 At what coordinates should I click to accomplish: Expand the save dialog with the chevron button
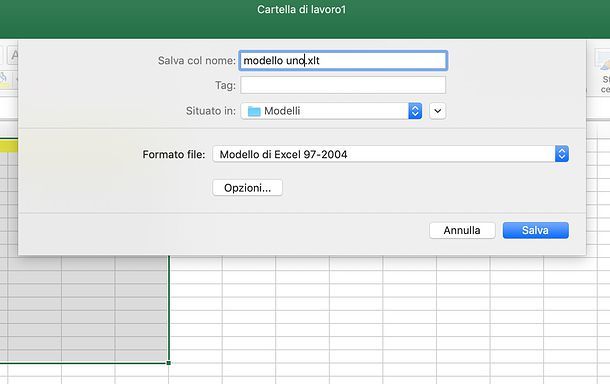[438, 111]
